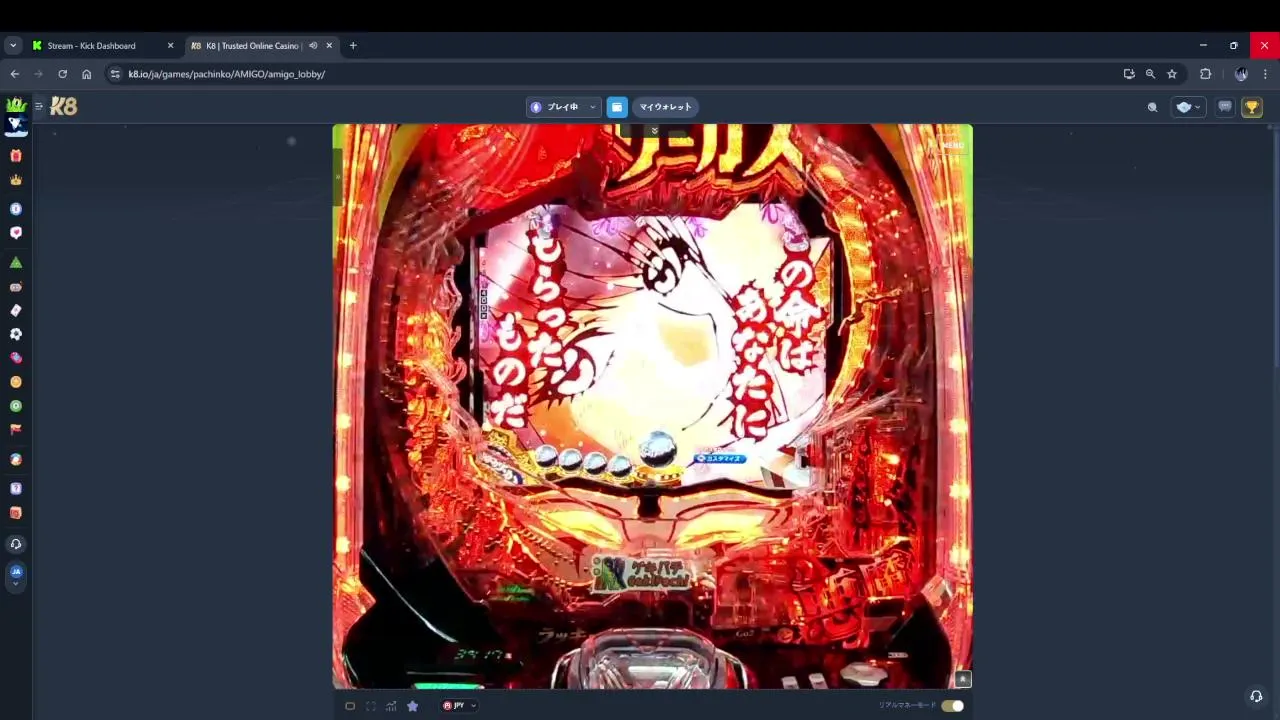Open the soccer ball sports icon
The image size is (1280, 720).
pos(15,334)
